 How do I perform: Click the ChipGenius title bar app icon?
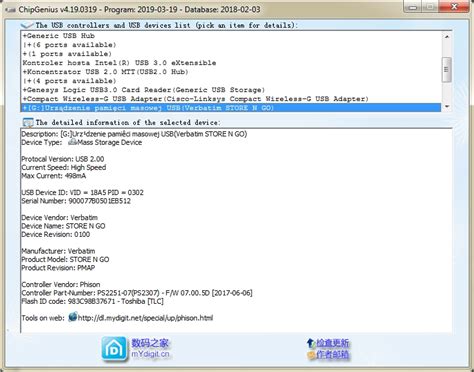pyautogui.click(x=10, y=10)
